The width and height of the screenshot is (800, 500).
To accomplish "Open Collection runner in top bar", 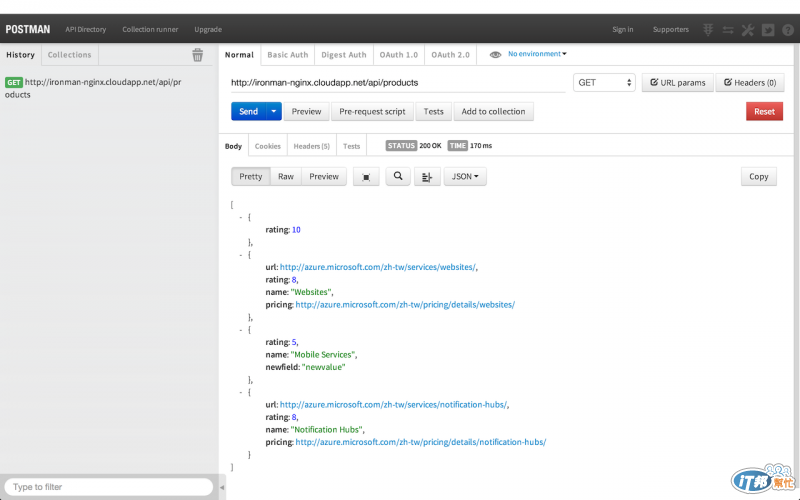I will [150, 30].
